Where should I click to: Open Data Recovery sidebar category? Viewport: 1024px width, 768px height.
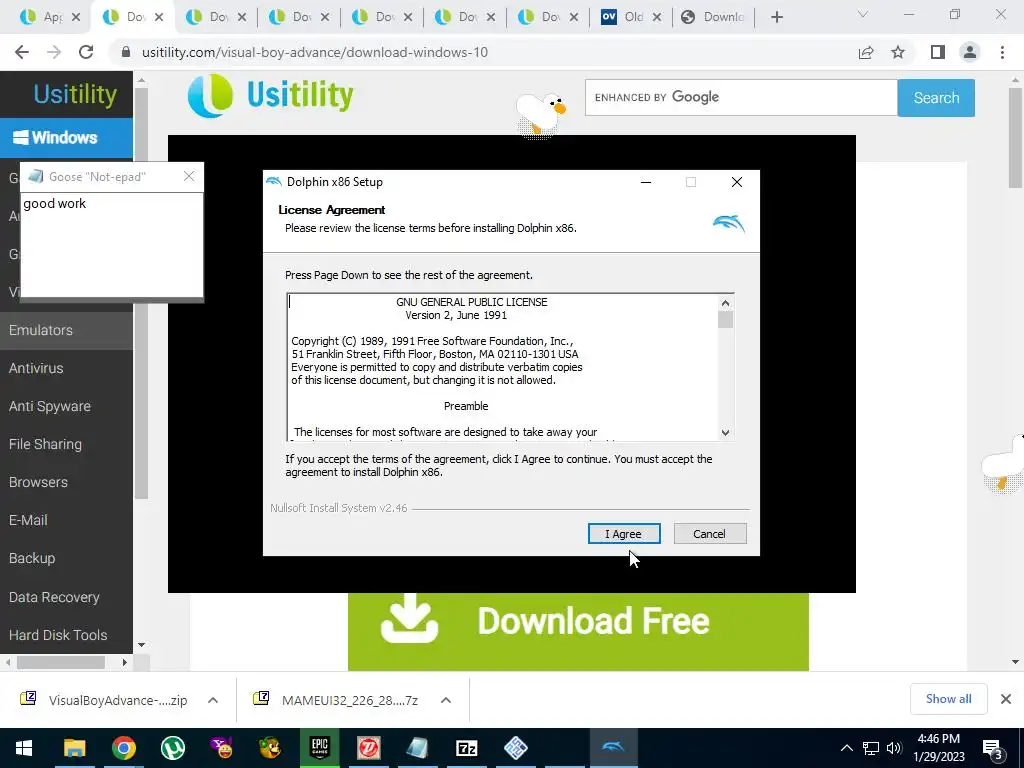[x=66, y=597]
